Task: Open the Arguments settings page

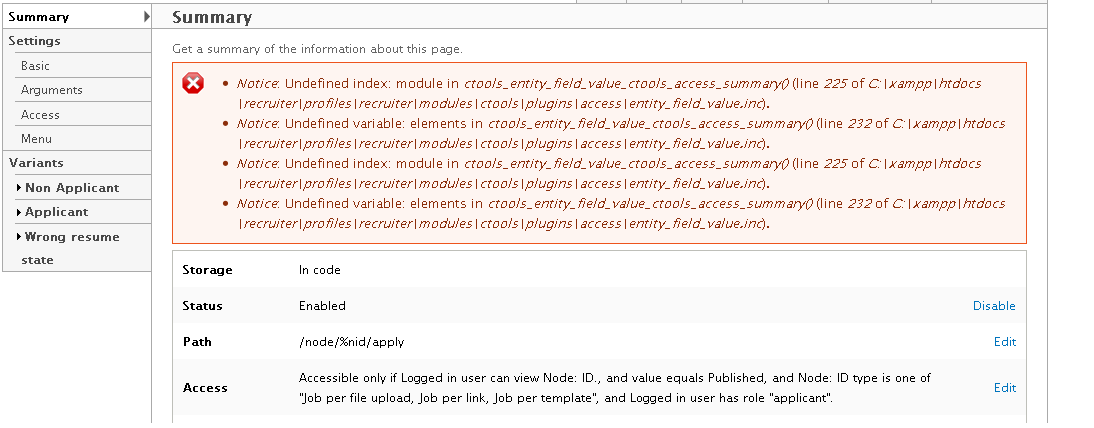Action: click(x=52, y=90)
